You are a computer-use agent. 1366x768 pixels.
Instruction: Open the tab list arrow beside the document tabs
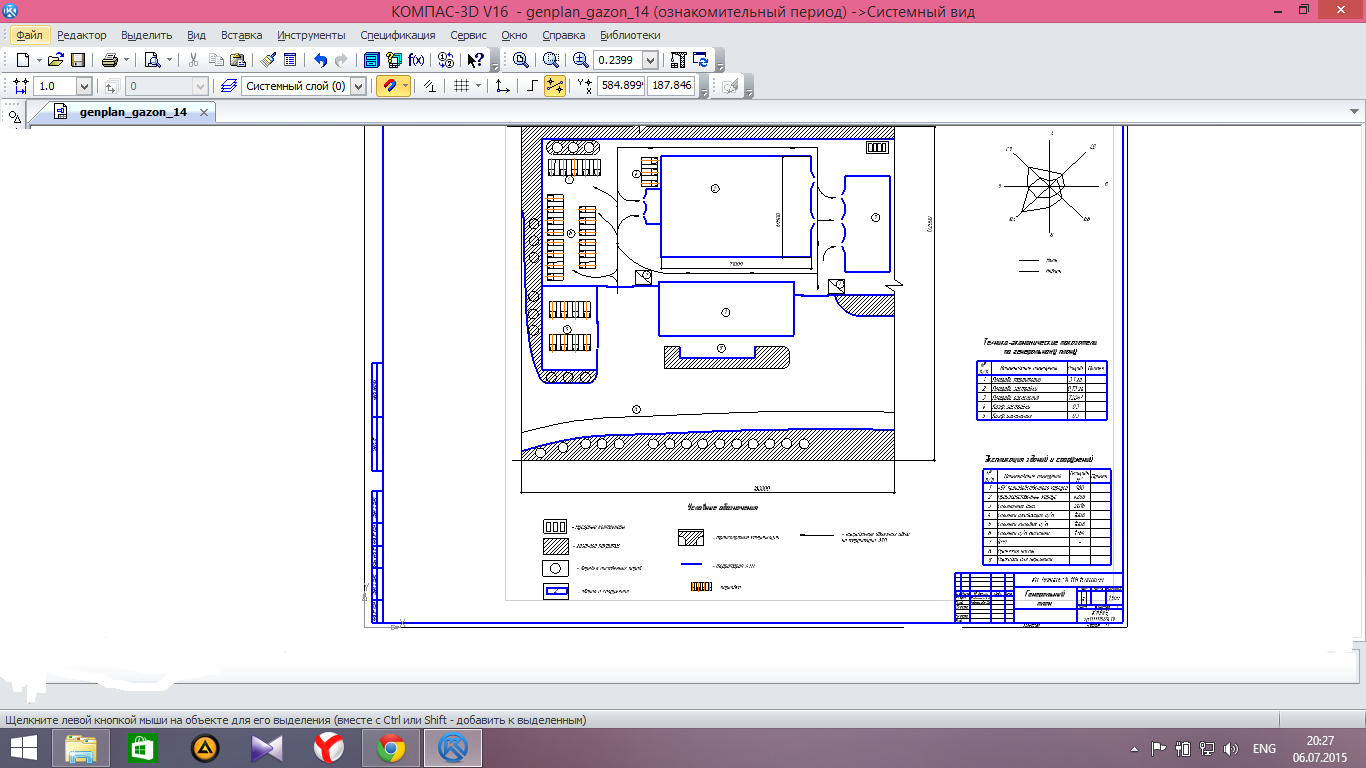coord(1354,112)
